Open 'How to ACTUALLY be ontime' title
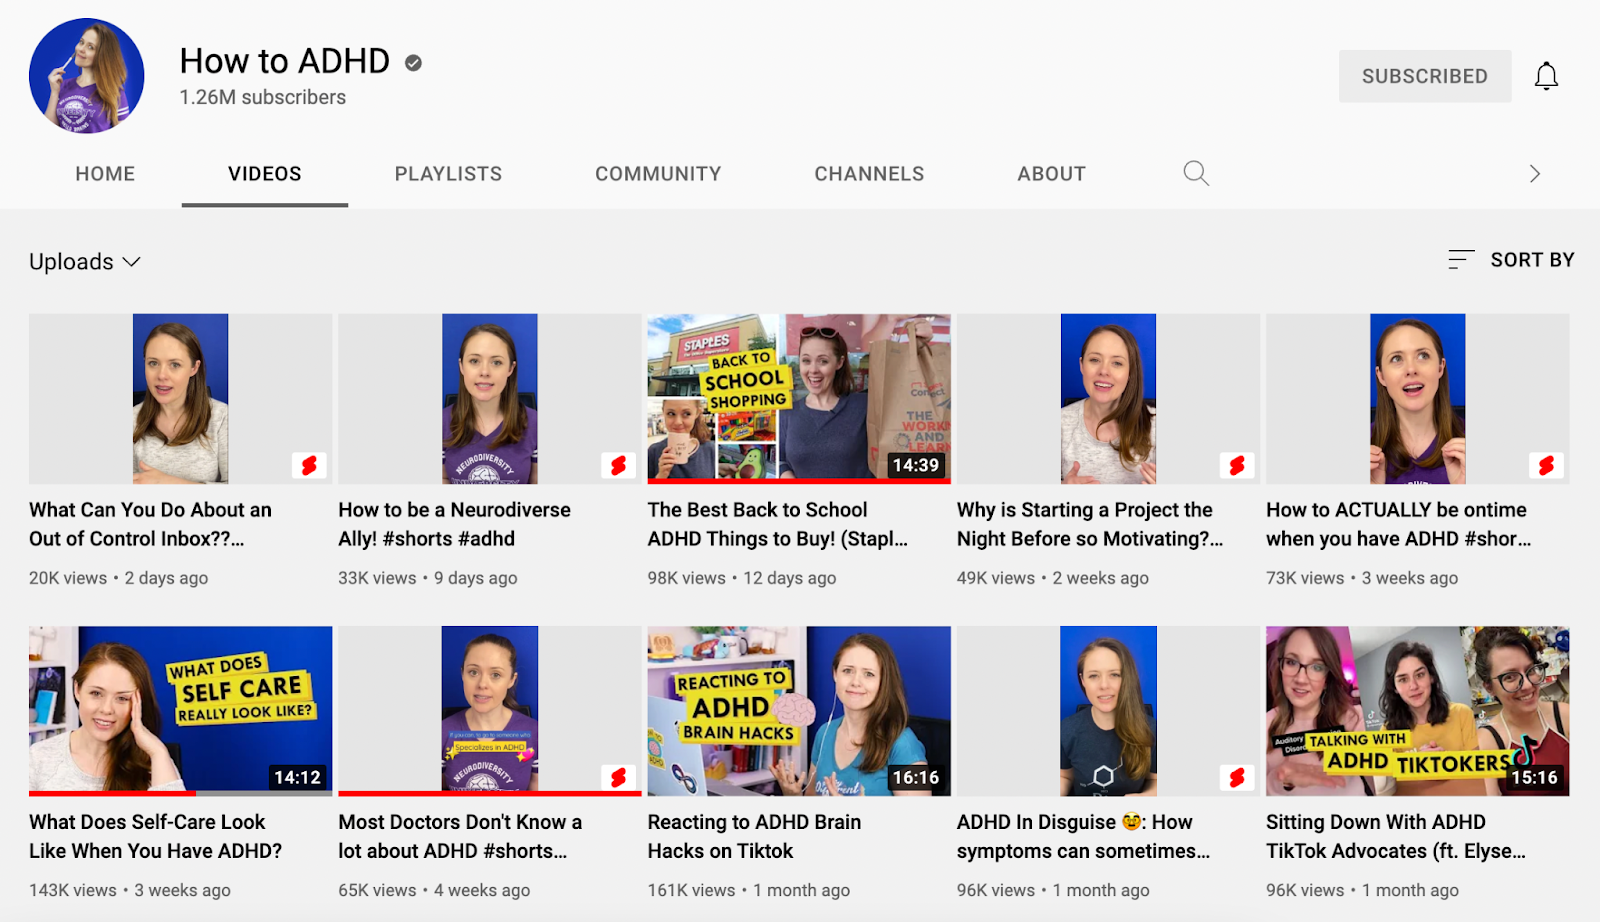This screenshot has height=922, width=1600. pyautogui.click(x=1399, y=524)
